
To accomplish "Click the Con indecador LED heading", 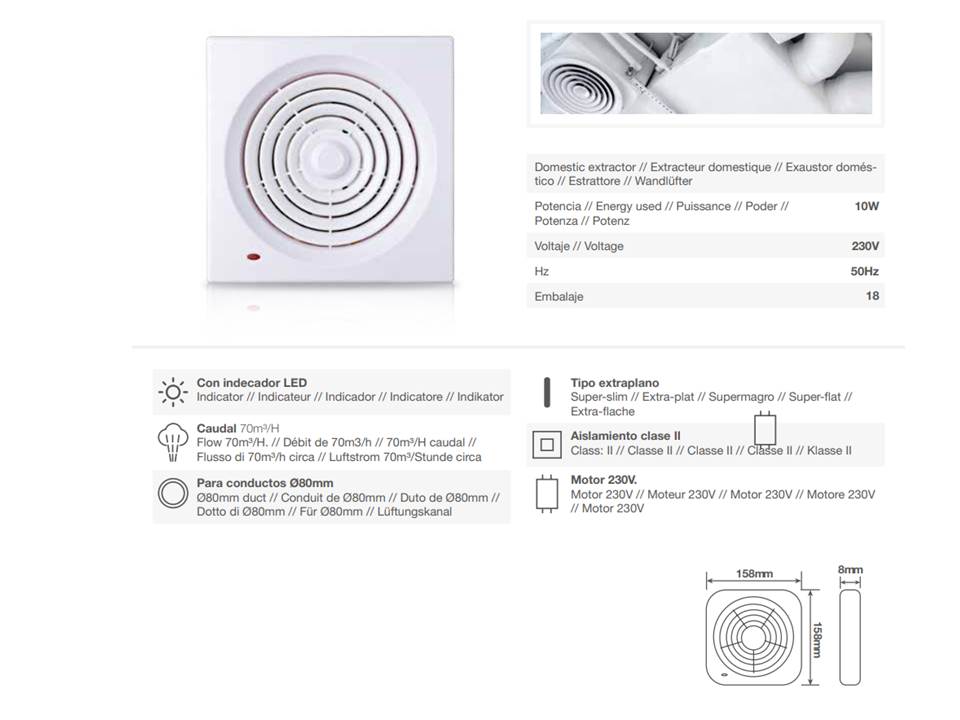I will coord(252,383).
